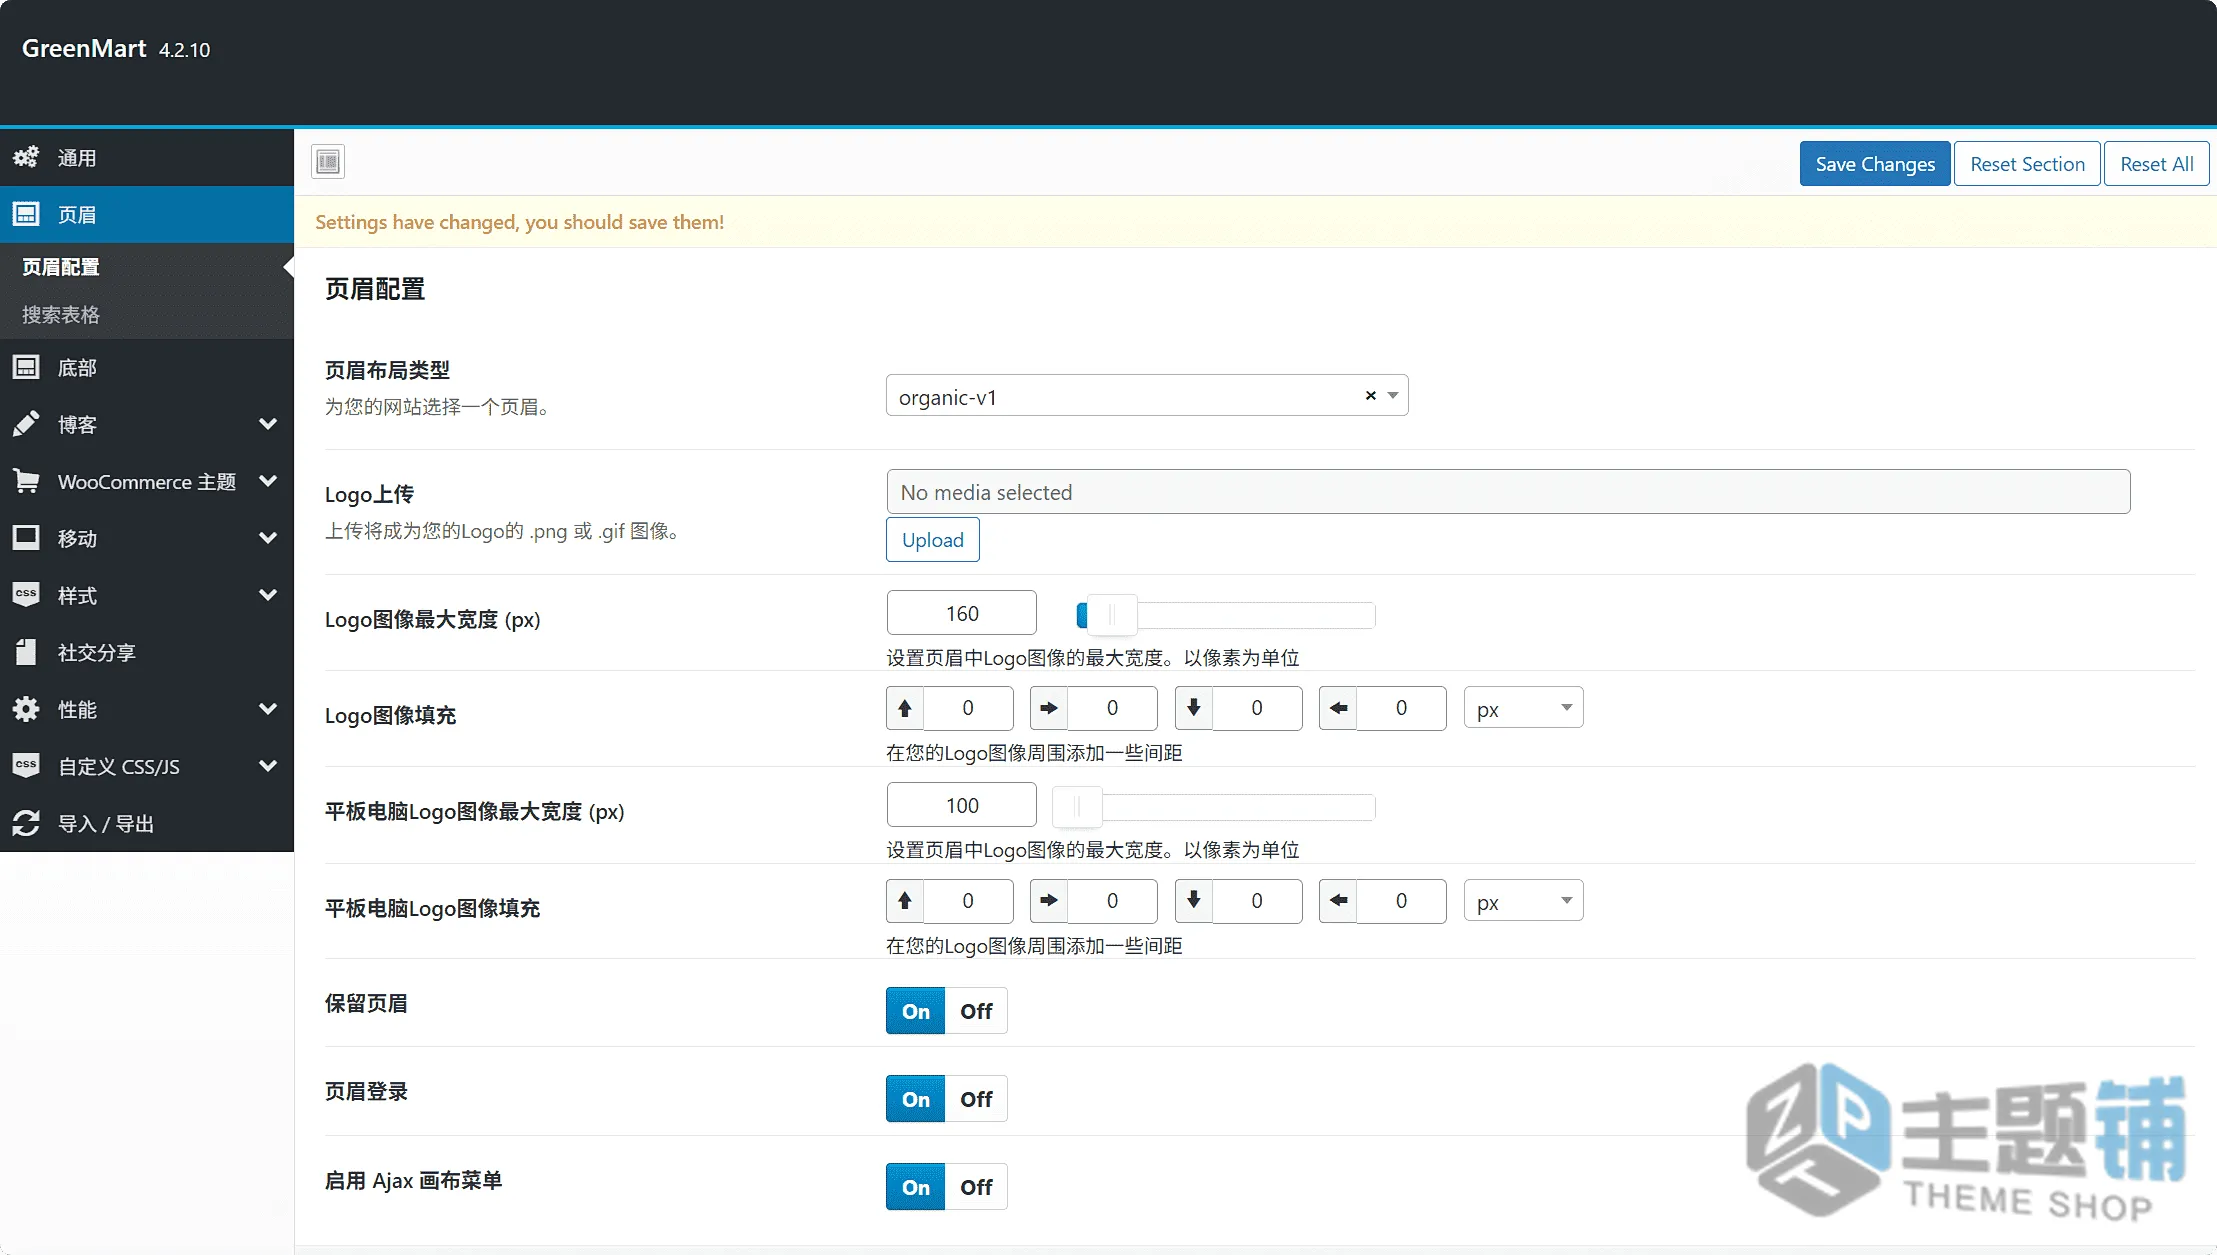Click the Reset Section button
Viewport: 2217px width, 1255px height.
pyautogui.click(x=2027, y=164)
